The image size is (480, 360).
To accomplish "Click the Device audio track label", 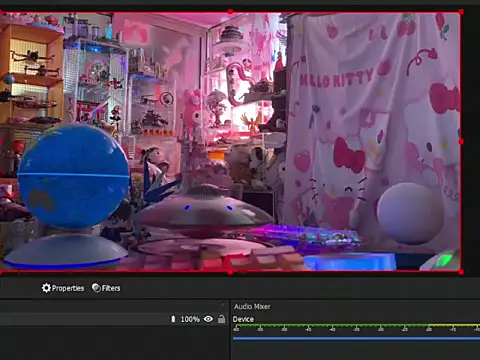I will [243, 319].
